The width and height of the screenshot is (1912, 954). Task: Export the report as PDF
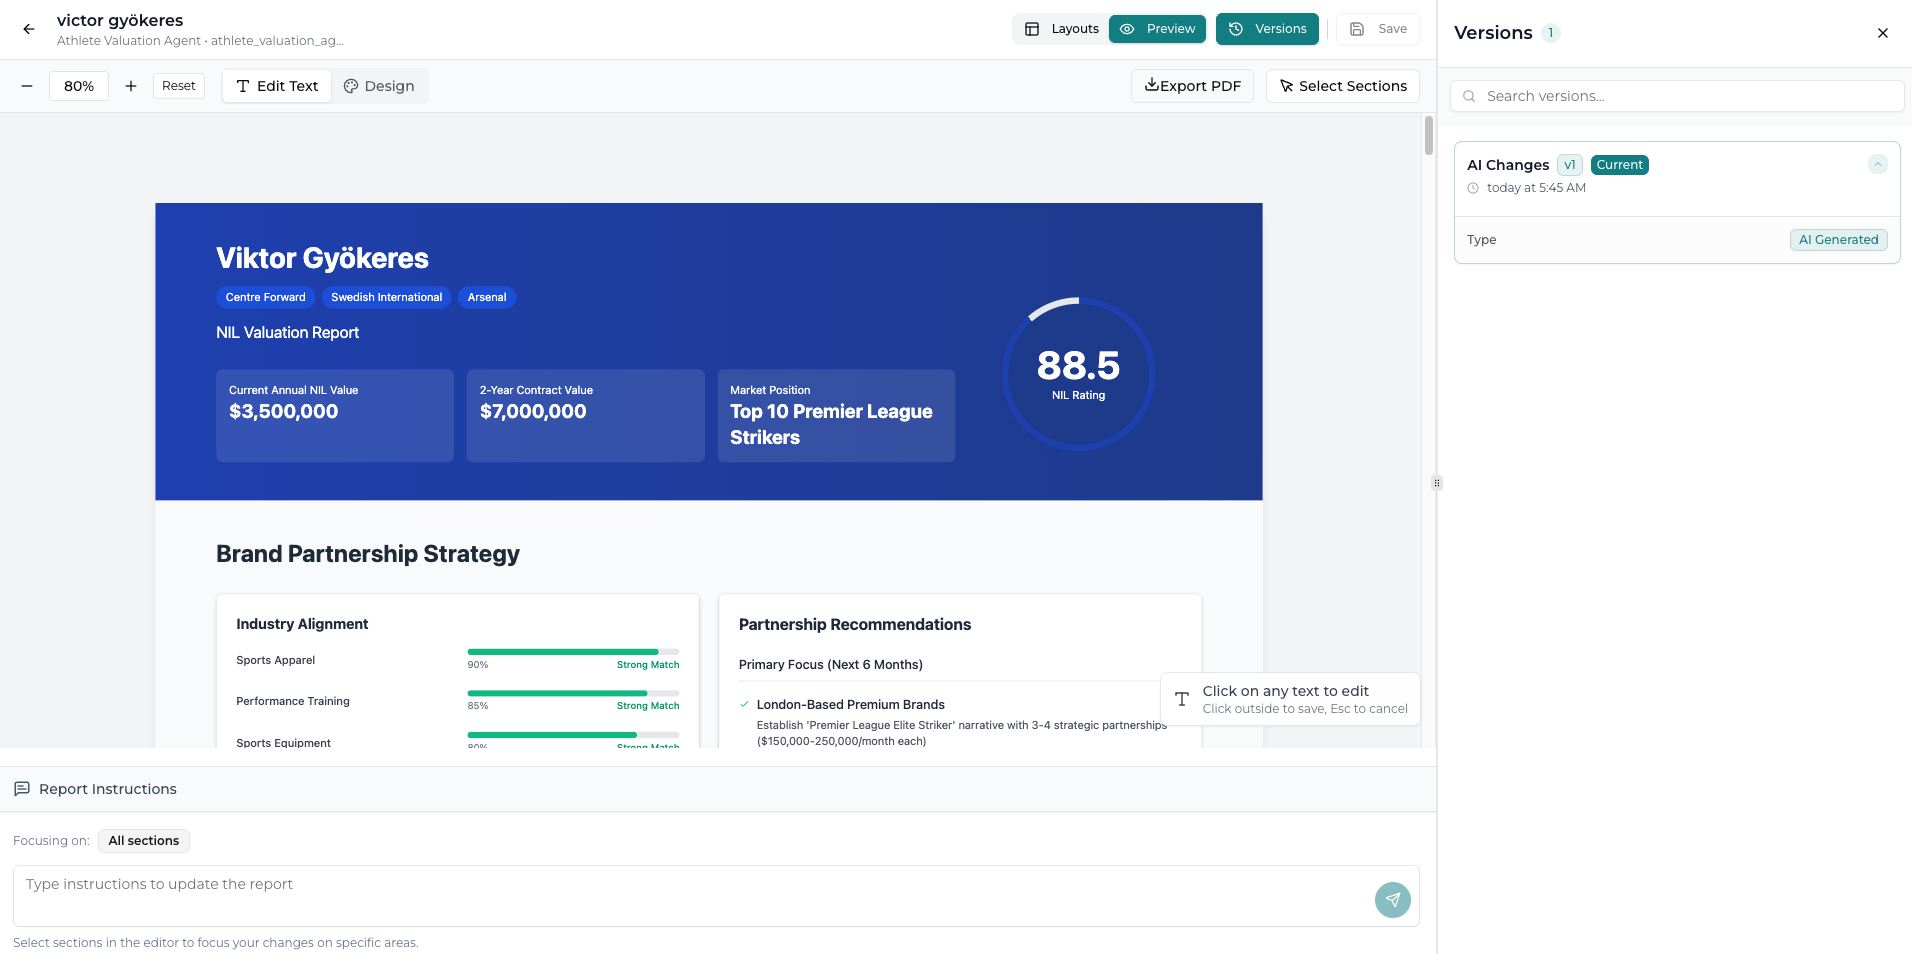[x=1192, y=86]
